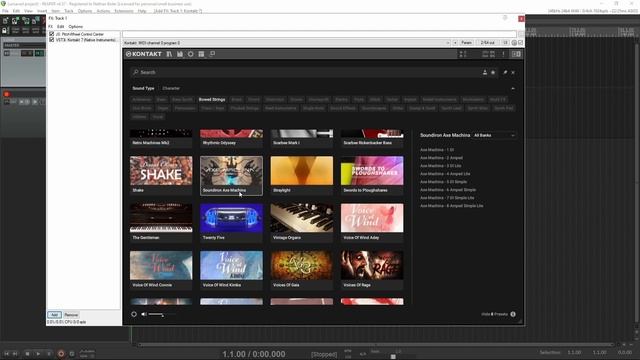Viewport: 640px width, 360px height.
Task: Click the Param button in FX header
Action: pyautogui.click(x=467, y=43)
